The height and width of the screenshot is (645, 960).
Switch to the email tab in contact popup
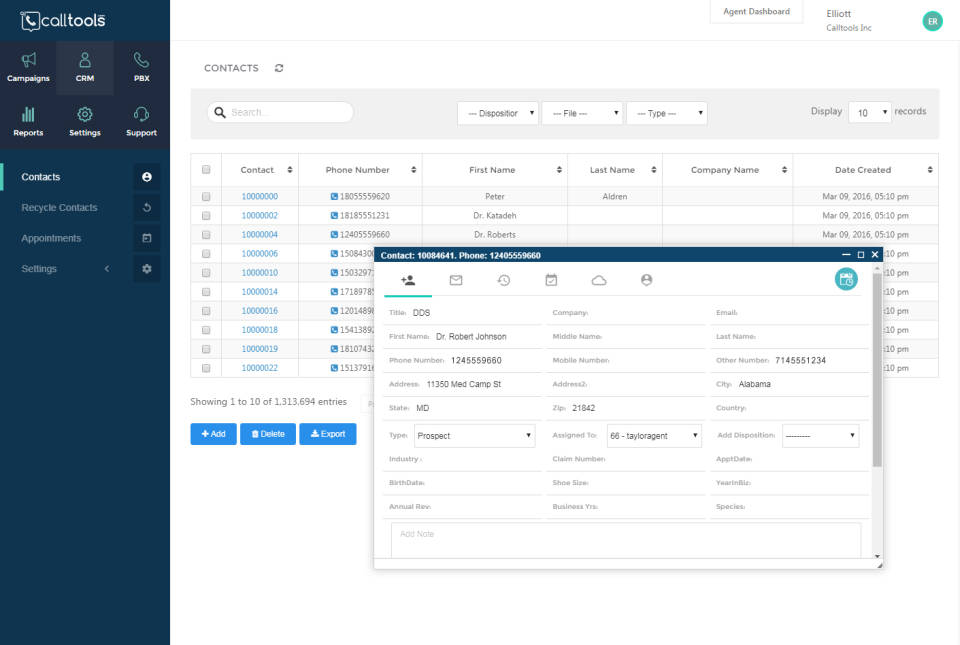(x=456, y=281)
